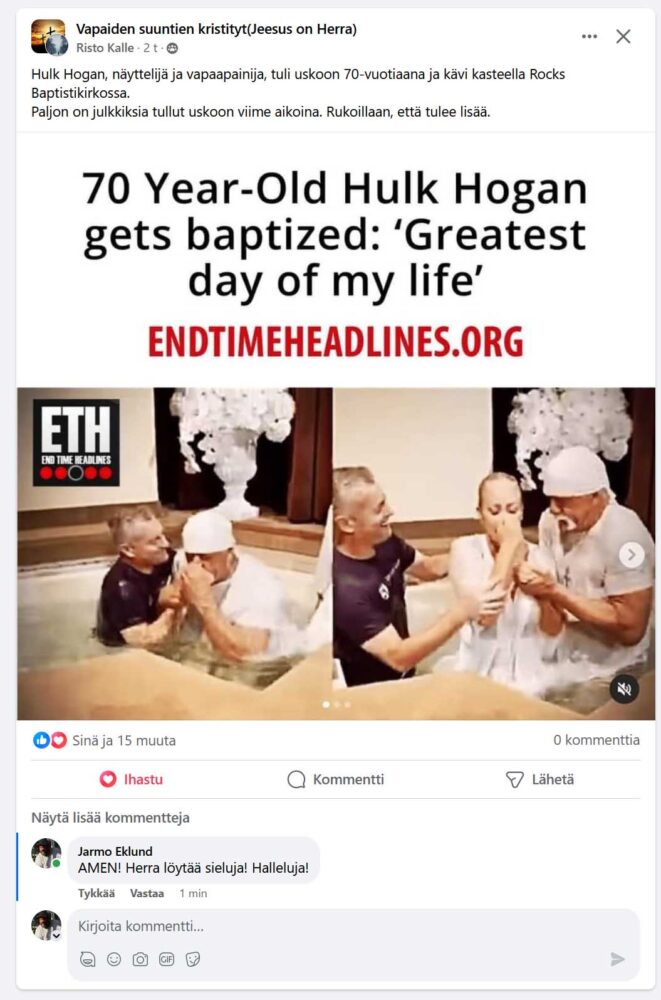
Task: Reply via Vastaa under Jarmo's comment
Action: pos(147,893)
